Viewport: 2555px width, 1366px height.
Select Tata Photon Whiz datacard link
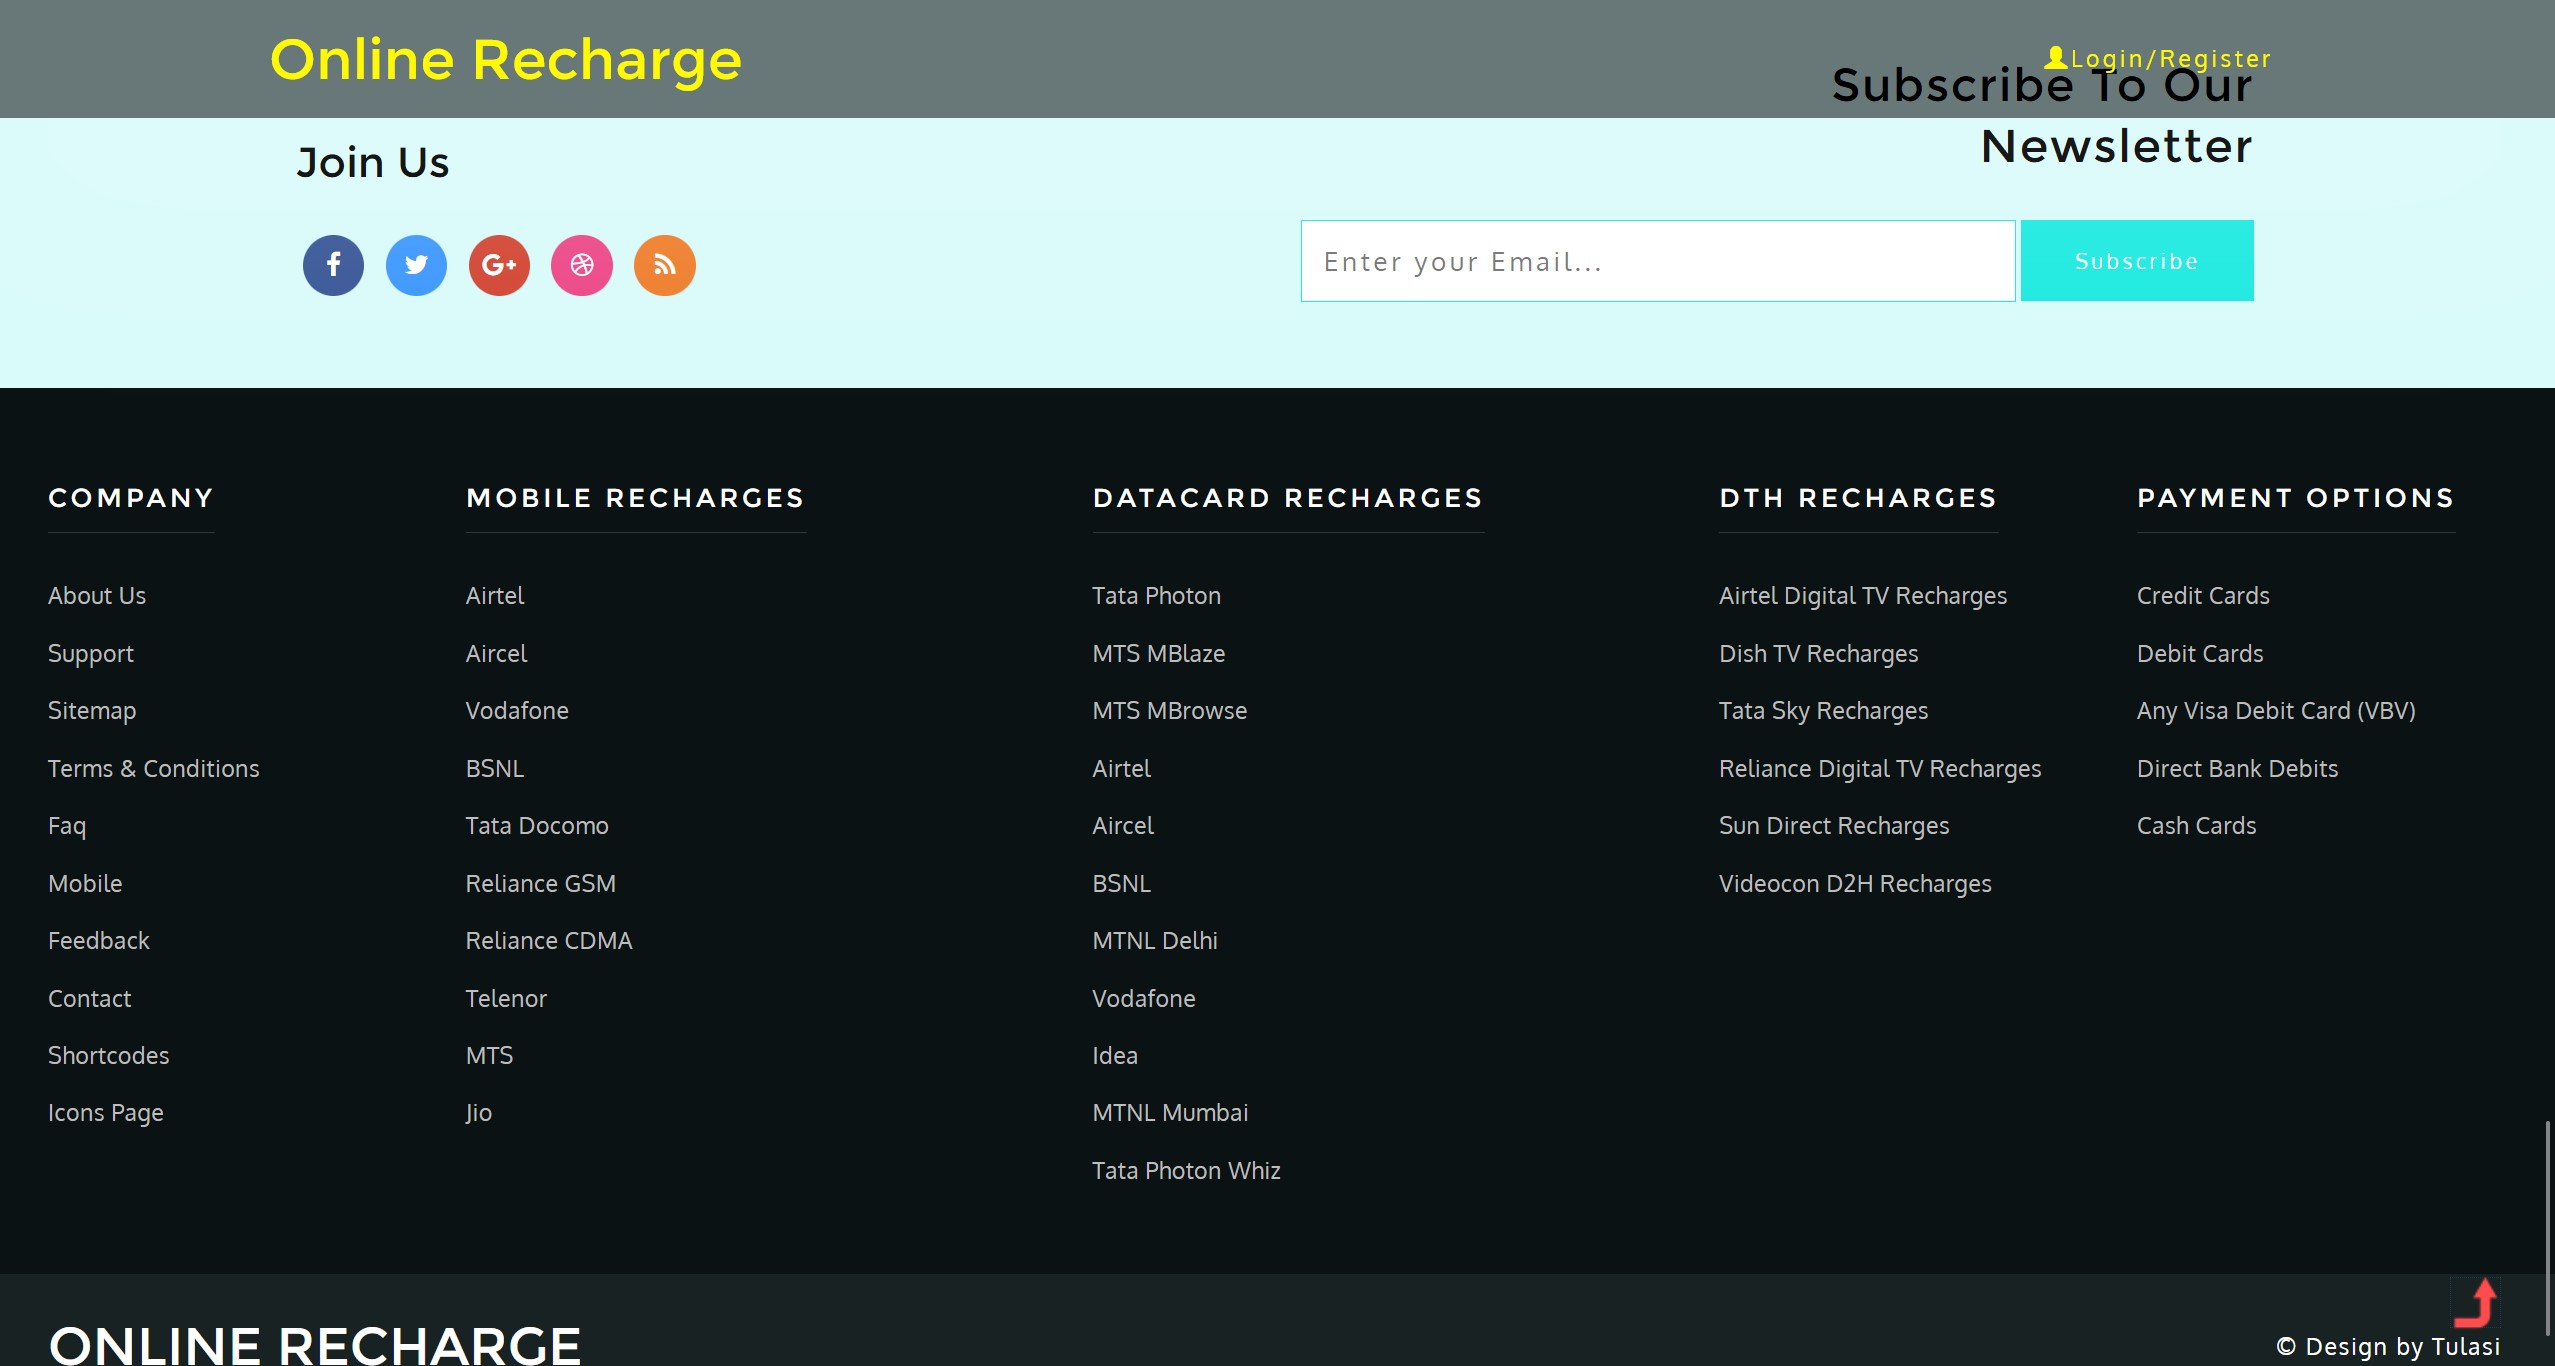1186,1171
